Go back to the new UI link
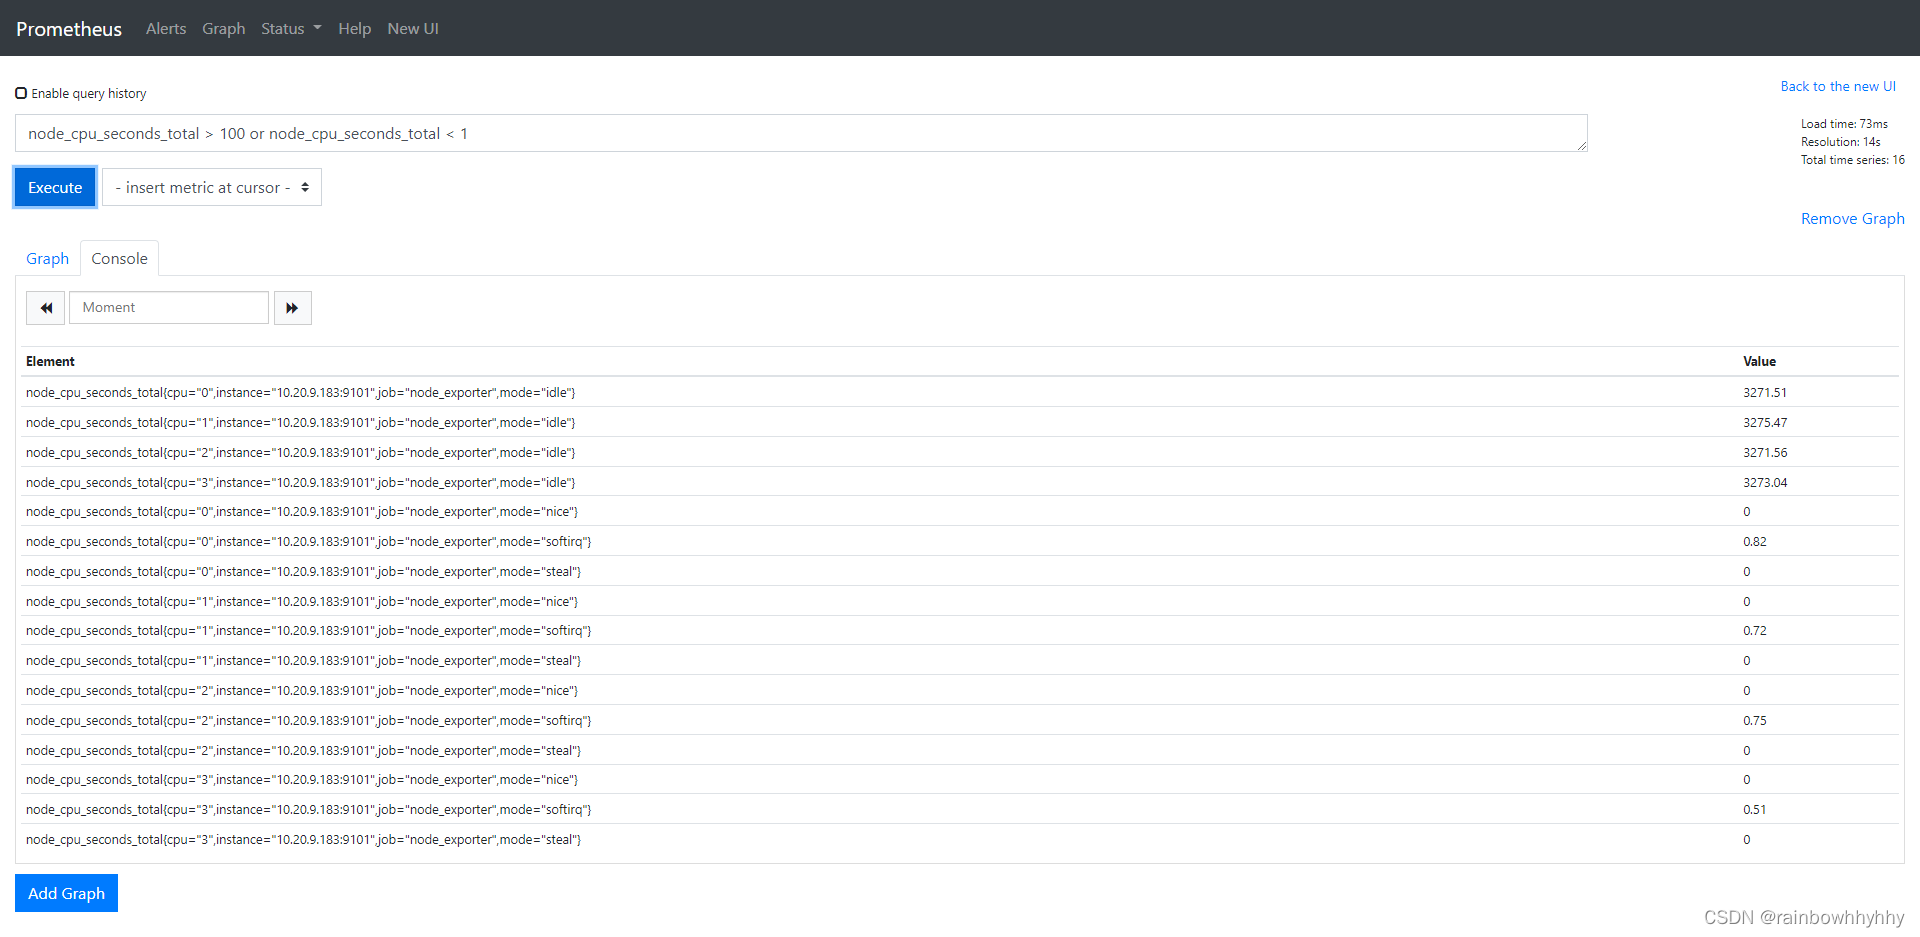Screen dimensions: 1920x937 [1838, 86]
